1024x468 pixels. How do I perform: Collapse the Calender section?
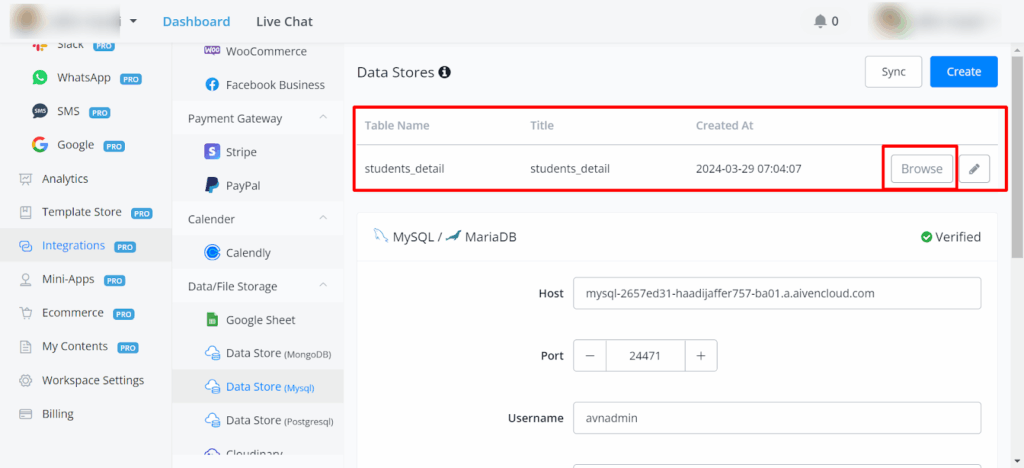click(x=323, y=219)
